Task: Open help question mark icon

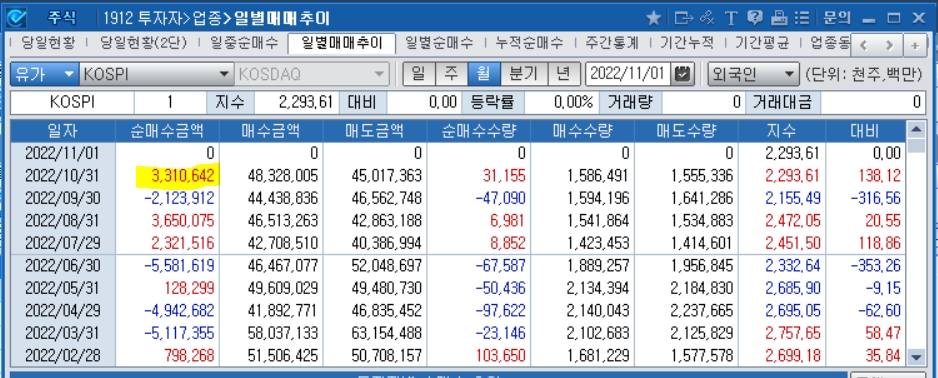Action: (x=754, y=19)
